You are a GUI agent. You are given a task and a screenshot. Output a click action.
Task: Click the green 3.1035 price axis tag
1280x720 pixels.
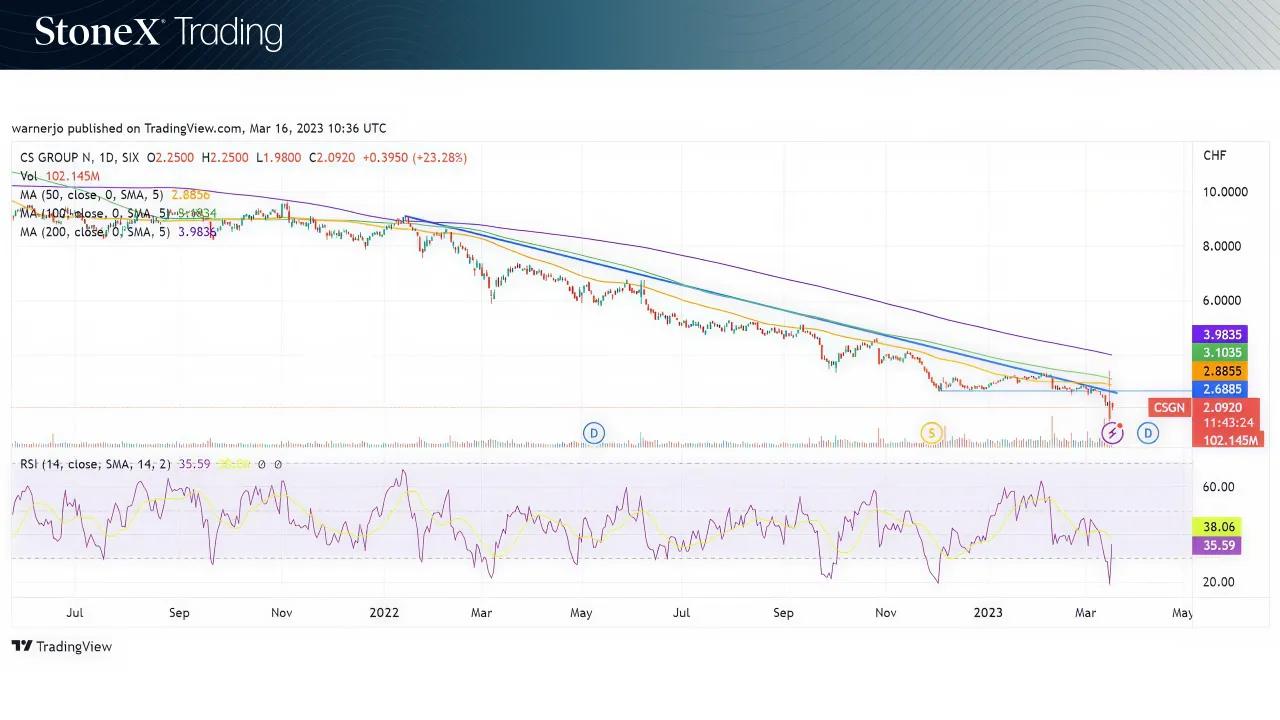(1219, 353)
